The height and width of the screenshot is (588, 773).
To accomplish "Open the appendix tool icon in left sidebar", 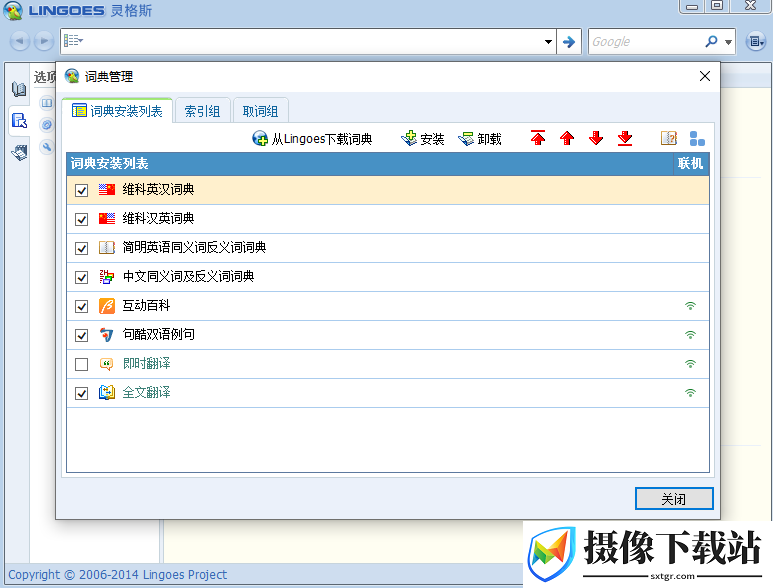I will 19,152.
